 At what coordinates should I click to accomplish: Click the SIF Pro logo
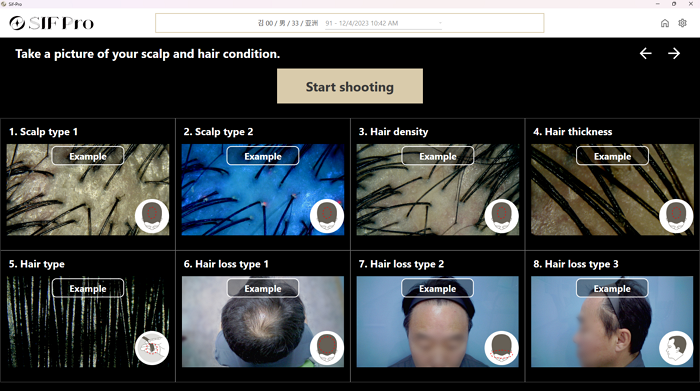[x=52, y=23]
